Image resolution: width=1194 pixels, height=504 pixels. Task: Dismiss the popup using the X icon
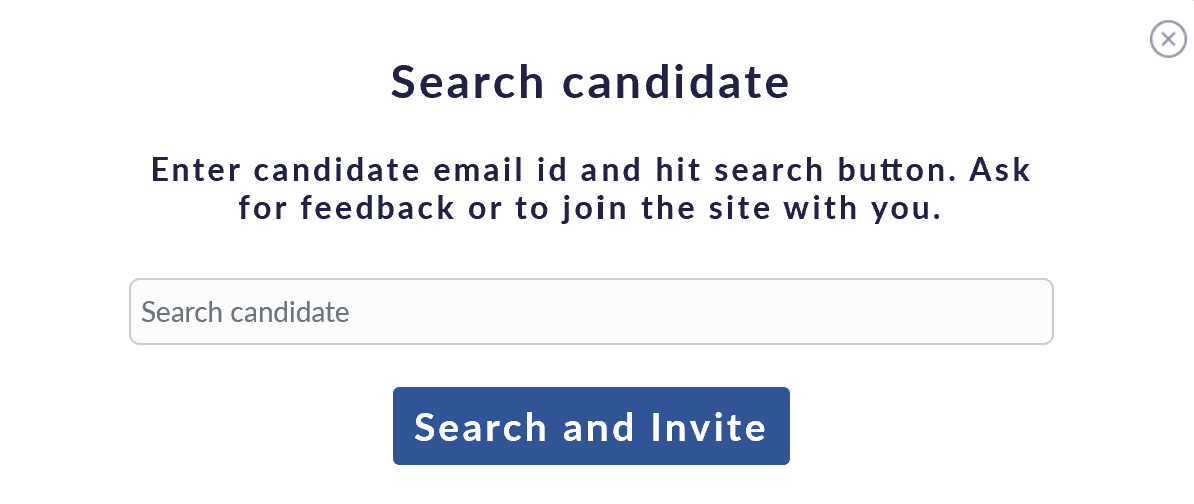(1168, 39)
